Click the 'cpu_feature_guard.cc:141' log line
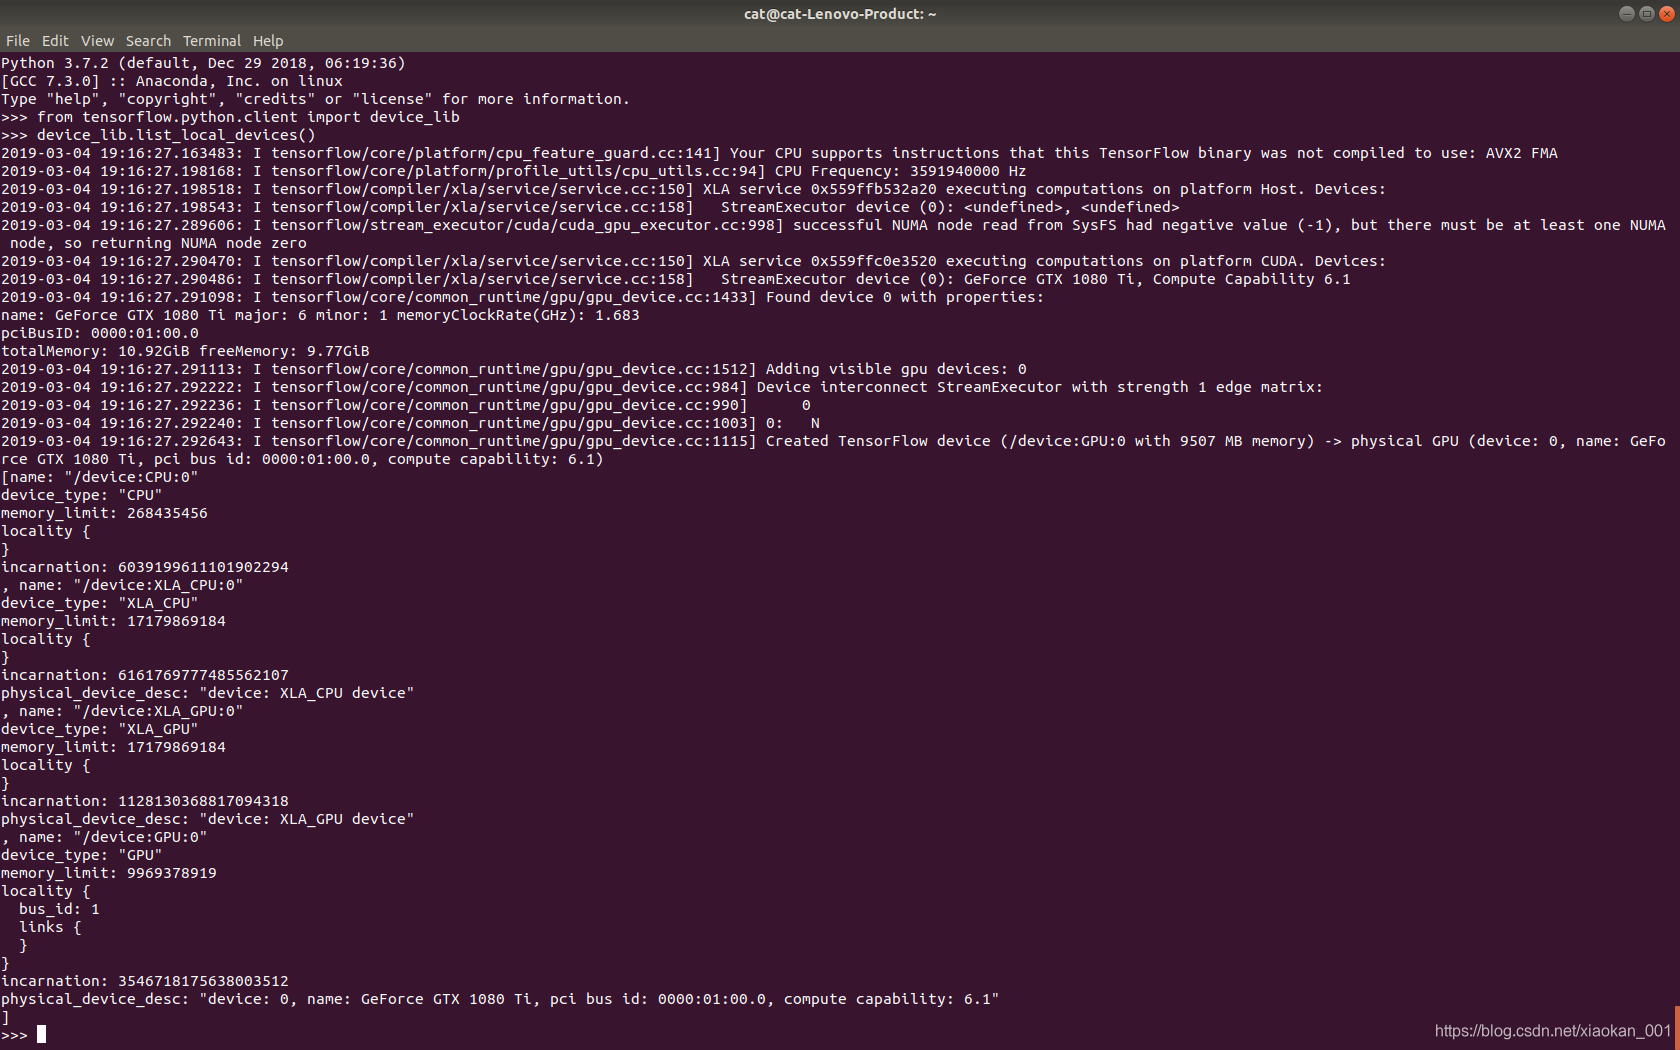Screen dimensions: 1680x1050 click(x=779, y=153)
